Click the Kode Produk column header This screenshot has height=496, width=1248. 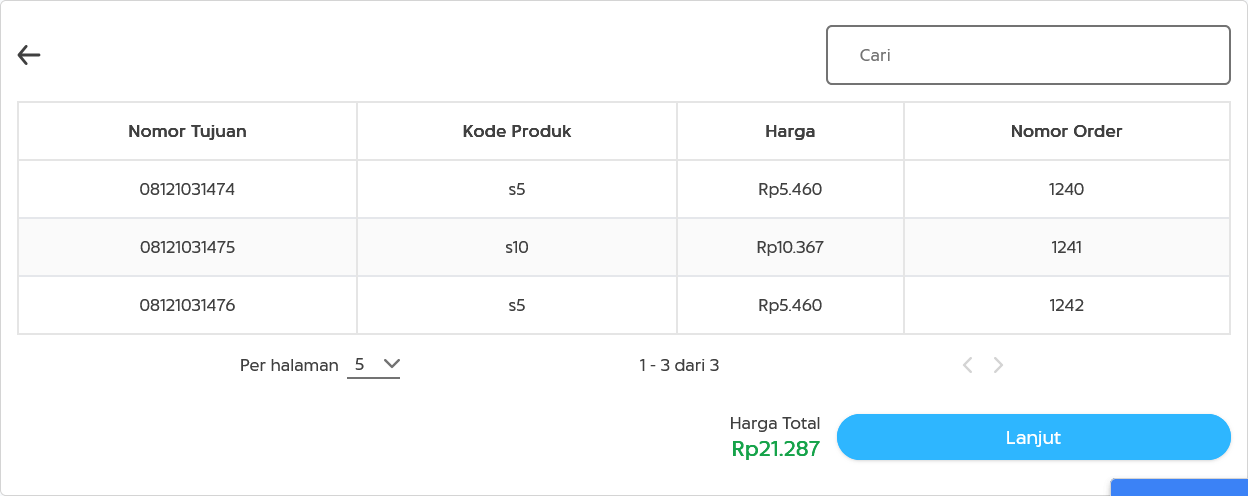[517, 131]
